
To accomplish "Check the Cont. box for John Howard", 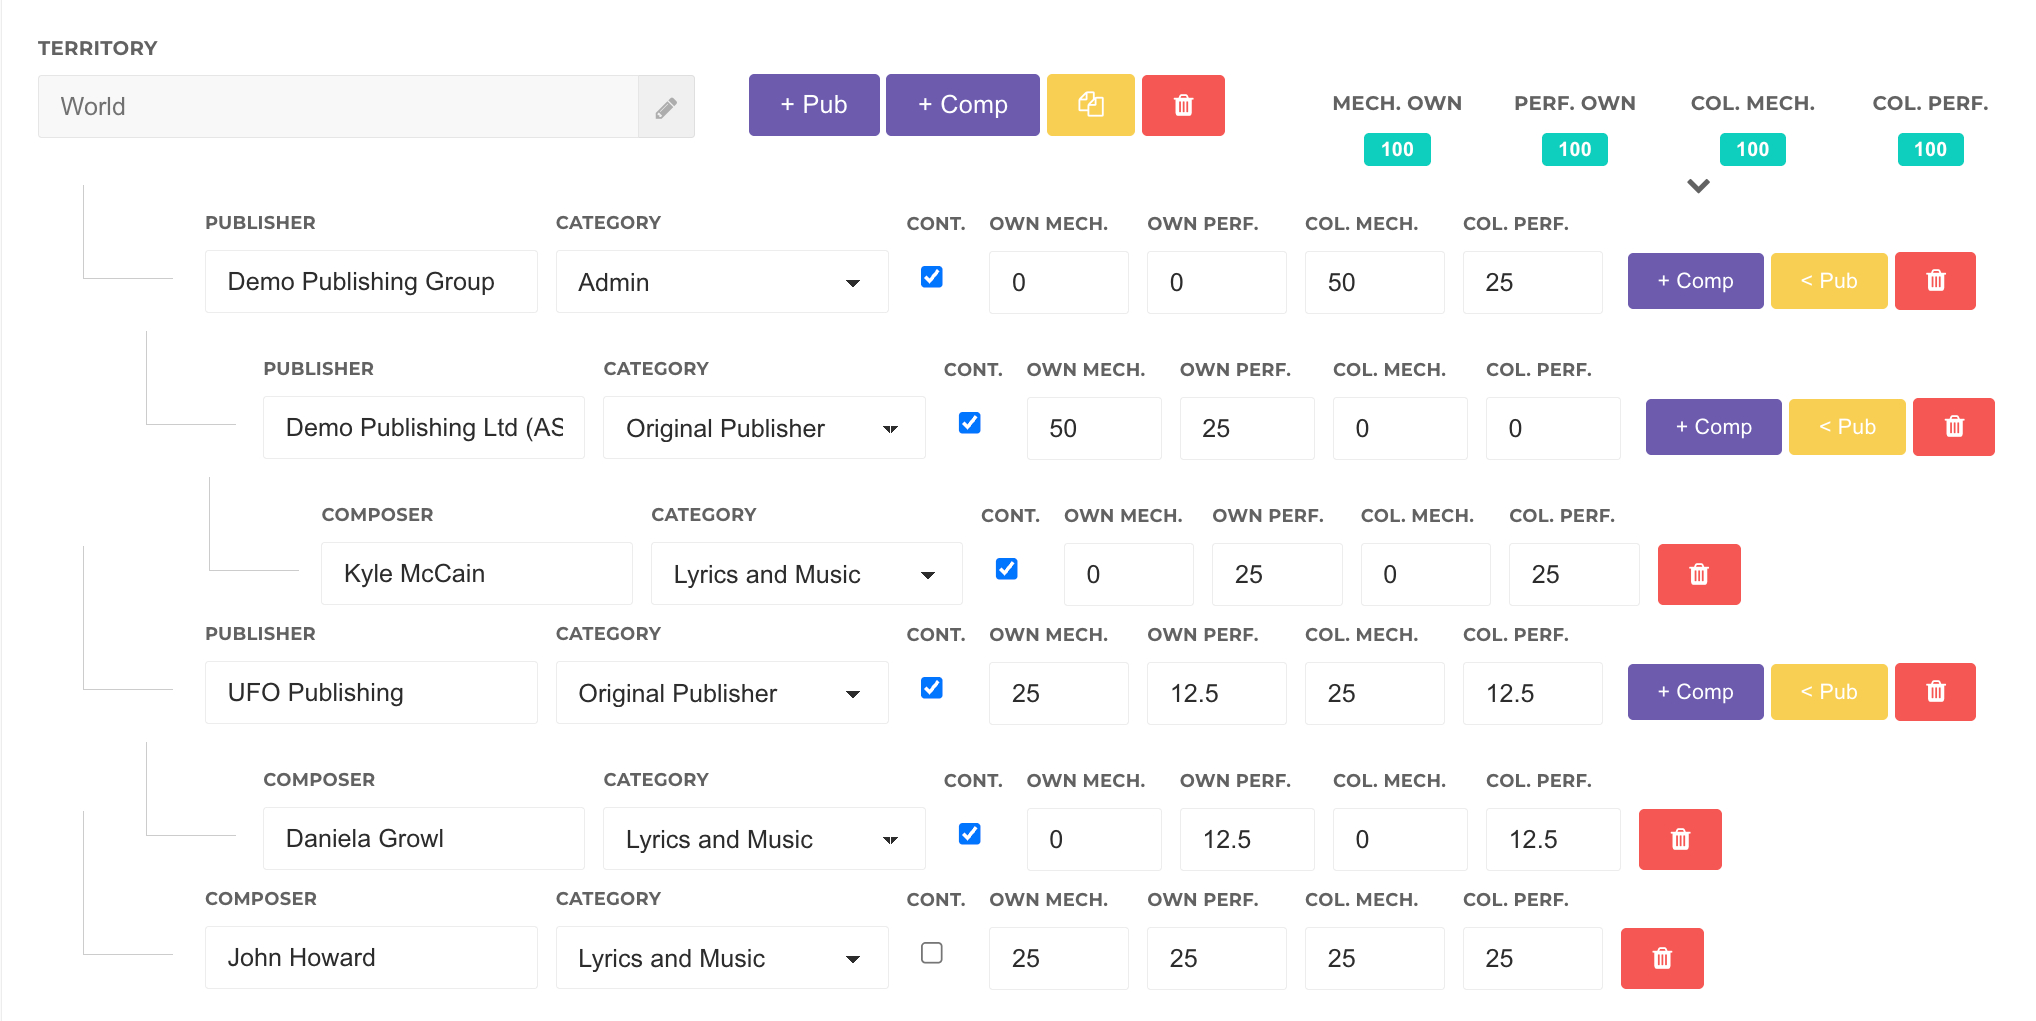I will 931,953.
